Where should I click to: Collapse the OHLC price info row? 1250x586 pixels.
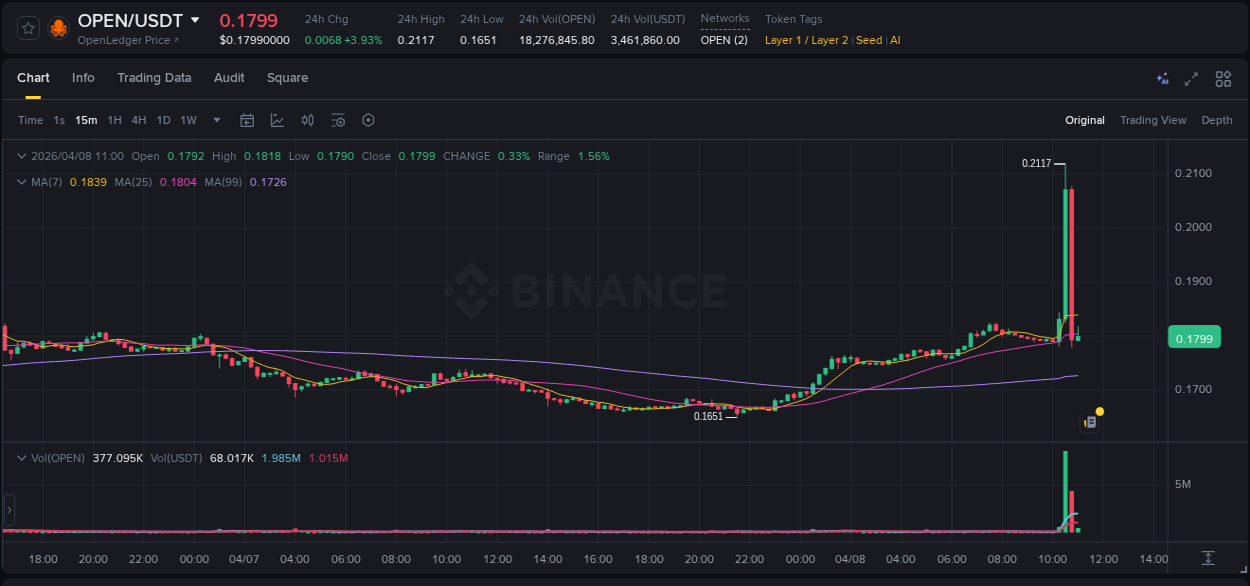pos(21,156)
